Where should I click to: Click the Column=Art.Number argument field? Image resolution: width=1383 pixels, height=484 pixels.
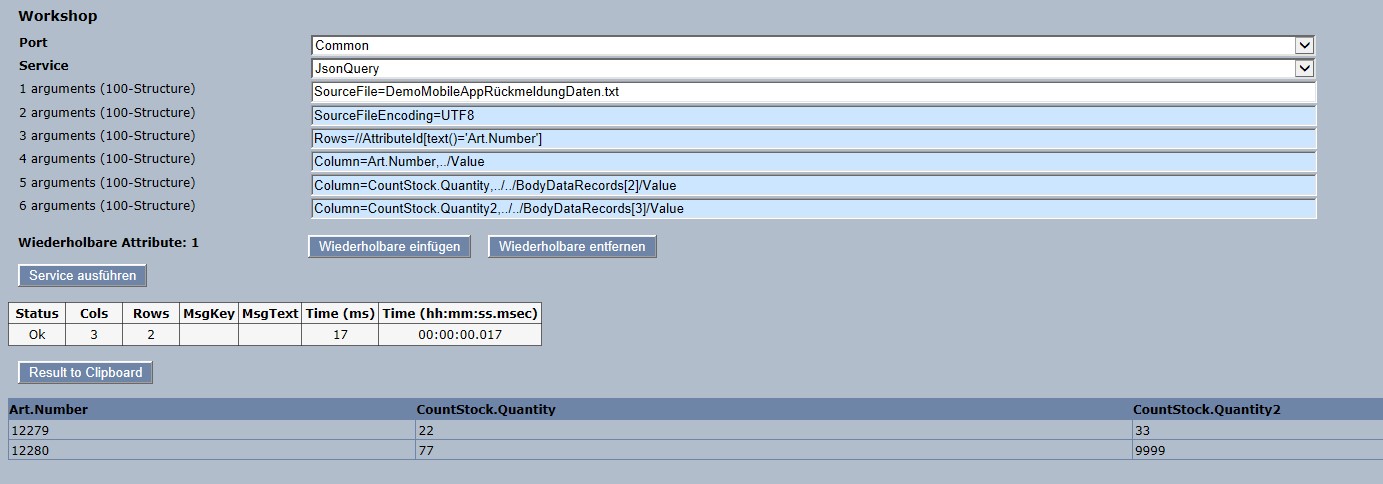[x=814, y=161]
